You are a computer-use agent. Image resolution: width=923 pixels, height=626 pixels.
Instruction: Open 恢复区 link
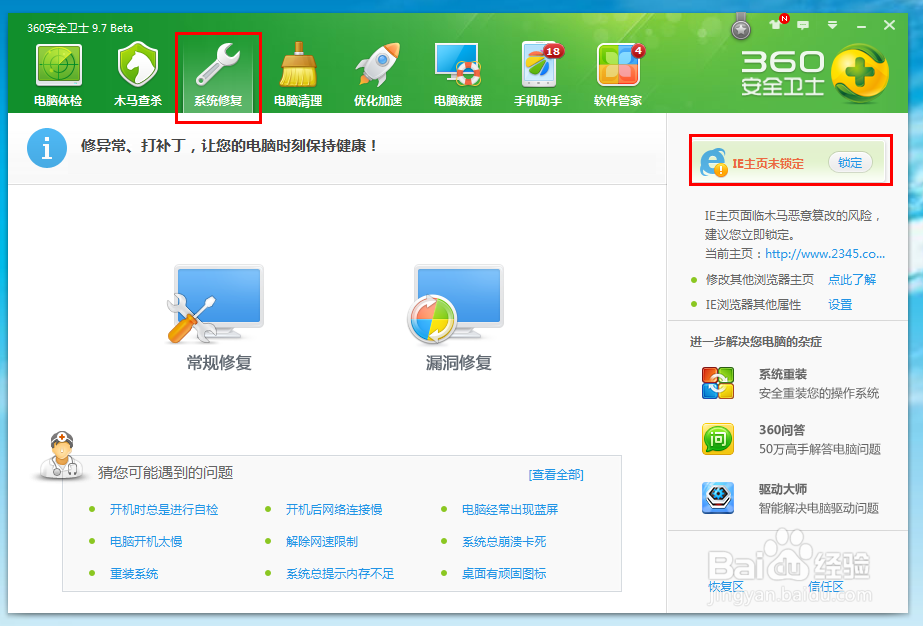tap(726, 587)
